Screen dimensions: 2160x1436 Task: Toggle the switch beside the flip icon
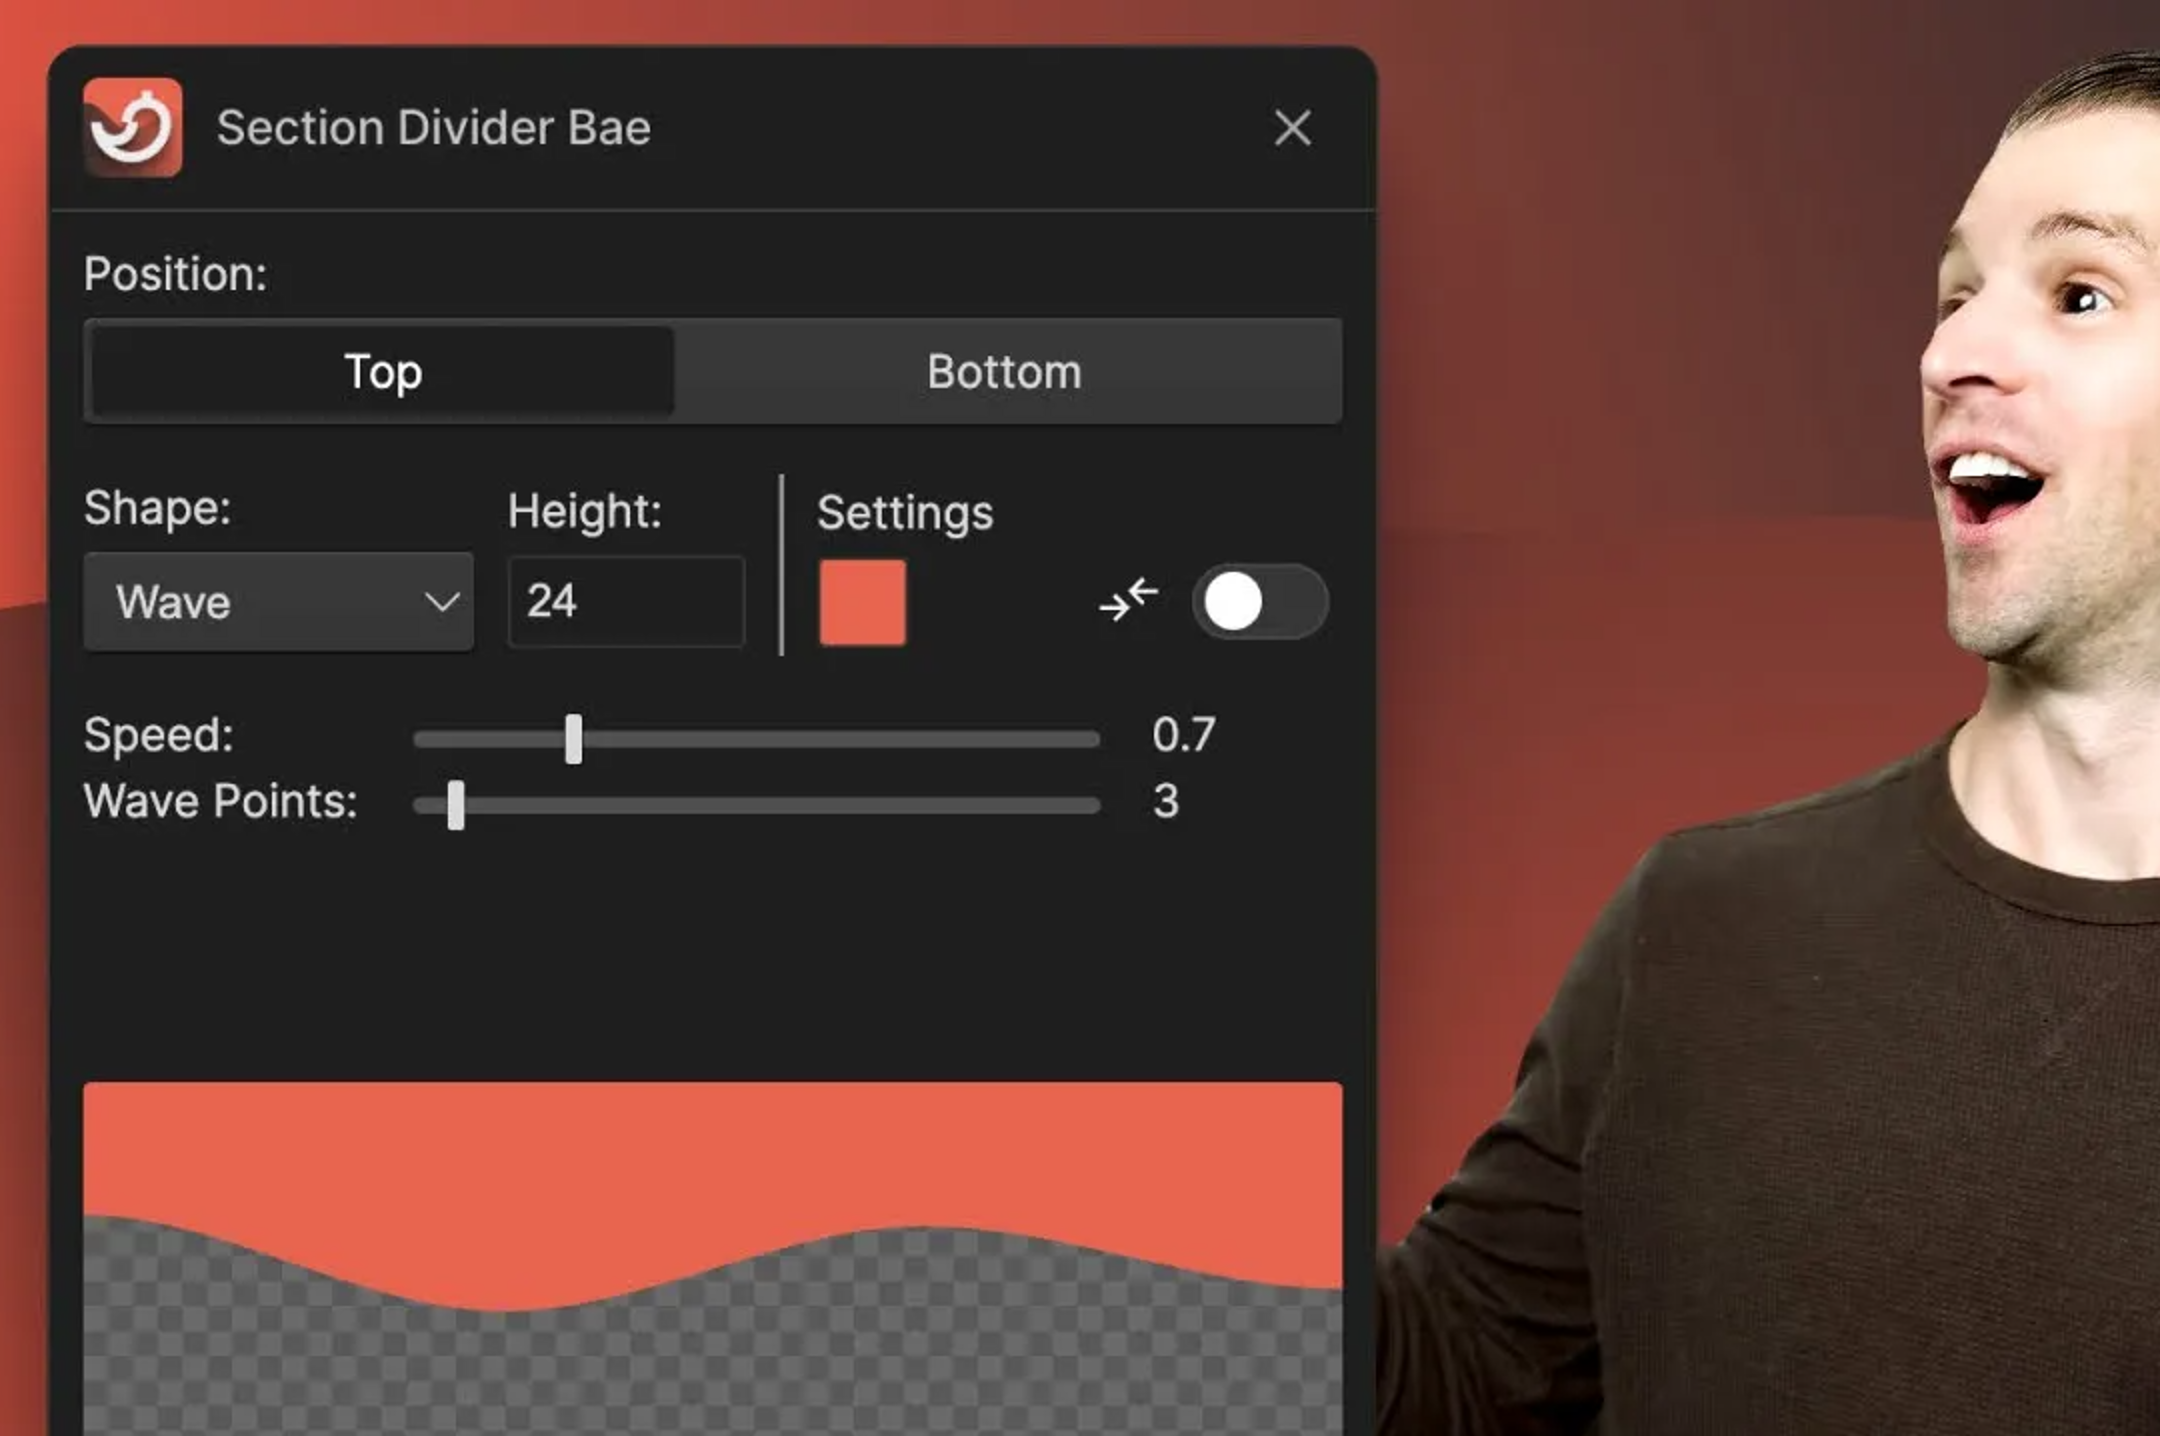1259,602
